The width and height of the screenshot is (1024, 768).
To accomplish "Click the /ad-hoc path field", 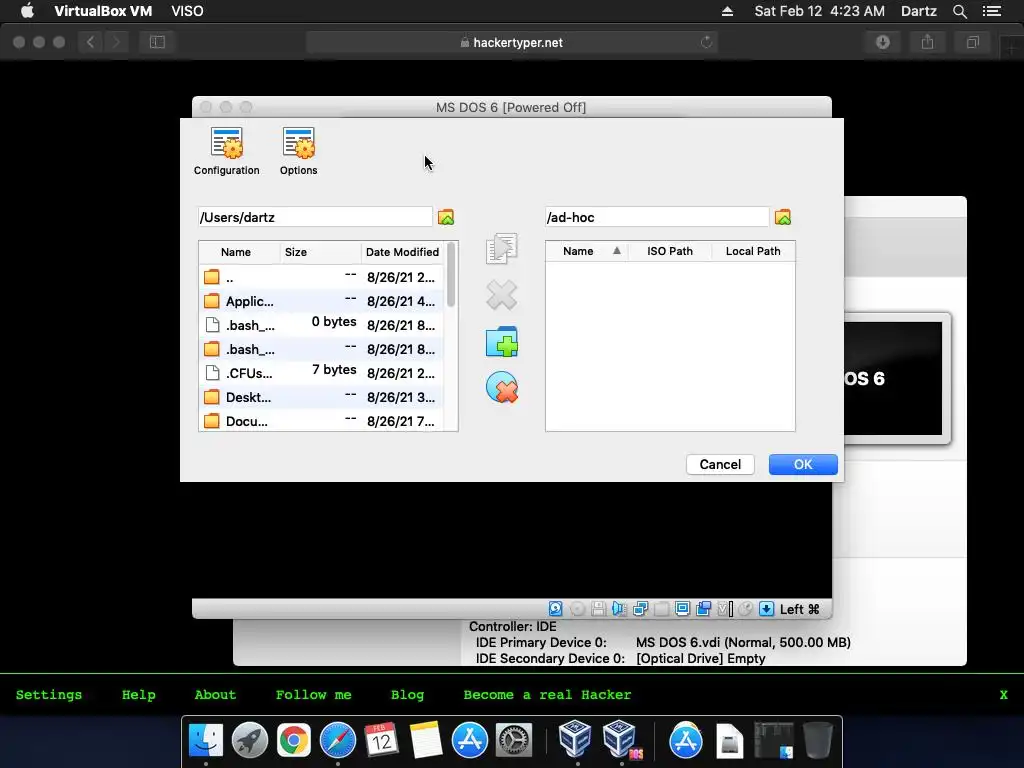I will pos(657,217).
